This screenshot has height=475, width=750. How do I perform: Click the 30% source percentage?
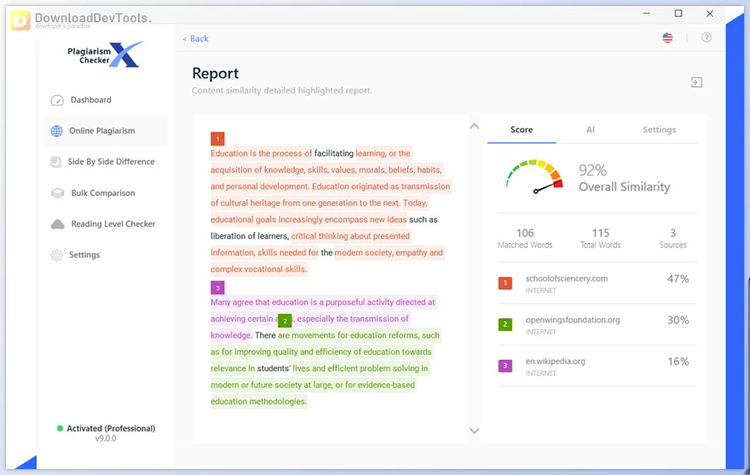678,320
